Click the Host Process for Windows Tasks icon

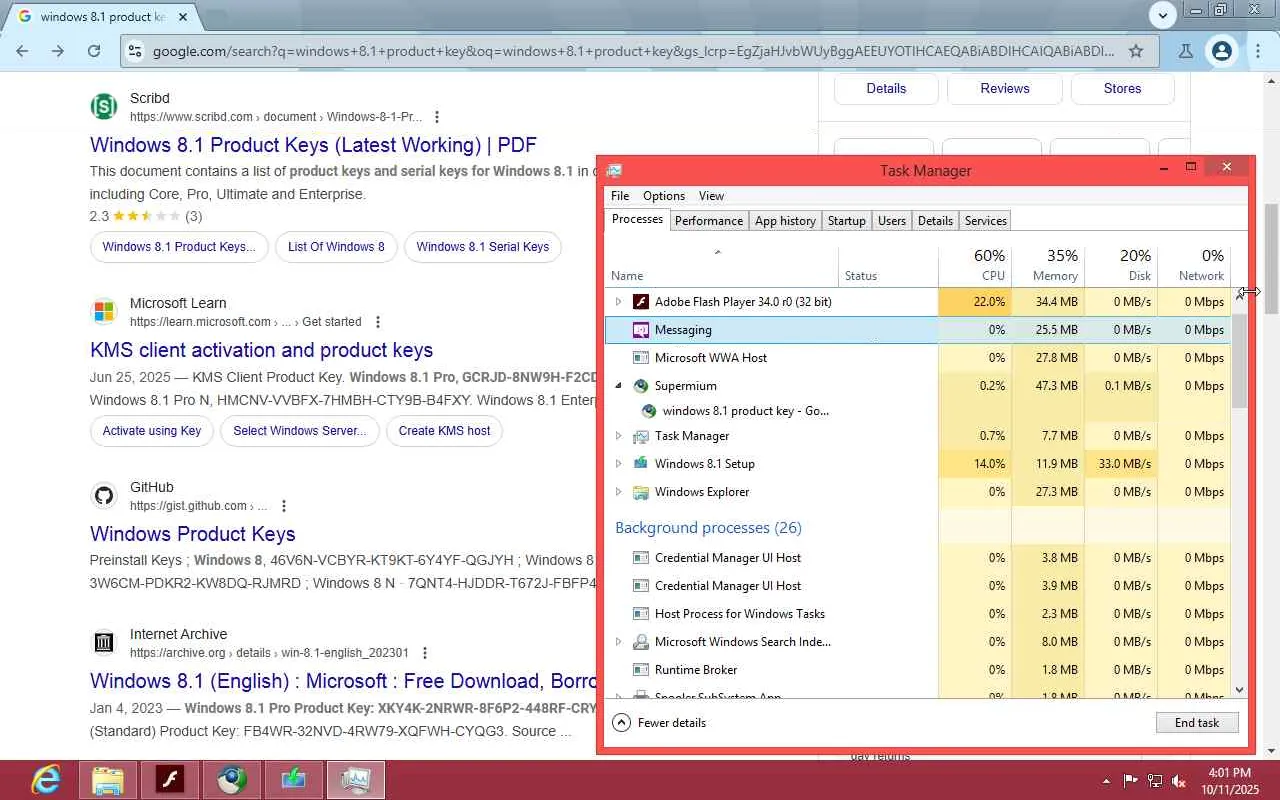pos(641,613)
